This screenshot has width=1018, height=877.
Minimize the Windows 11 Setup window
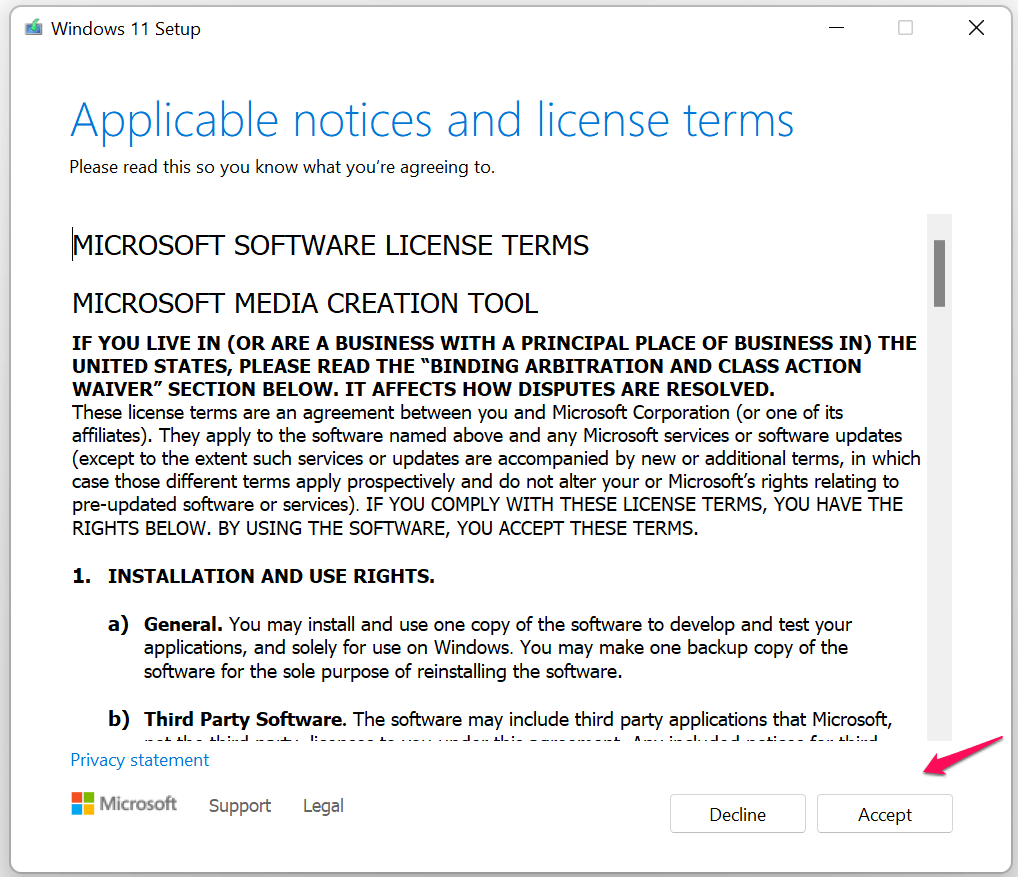point(836,28)
